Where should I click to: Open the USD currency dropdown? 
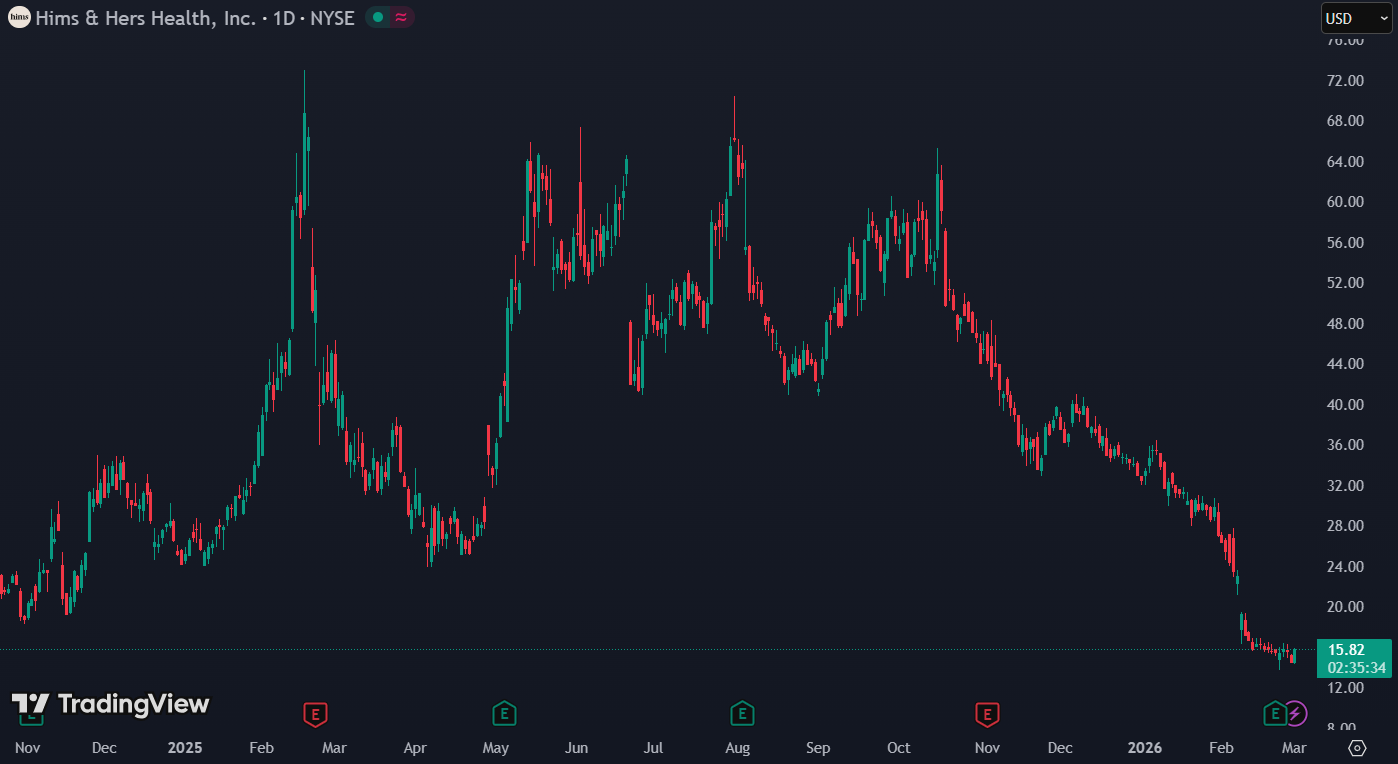coord(1356,18)
